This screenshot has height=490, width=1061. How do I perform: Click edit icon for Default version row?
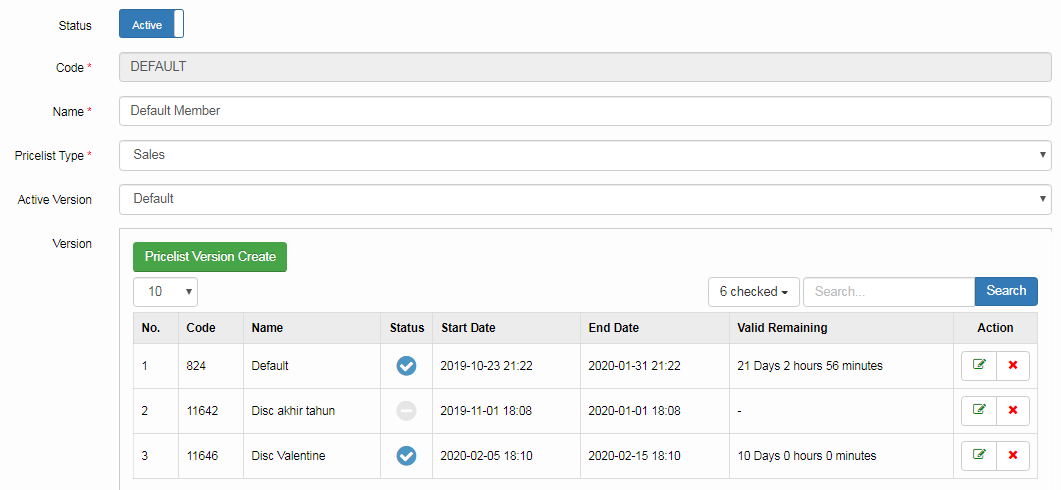[x=979, y=366]
